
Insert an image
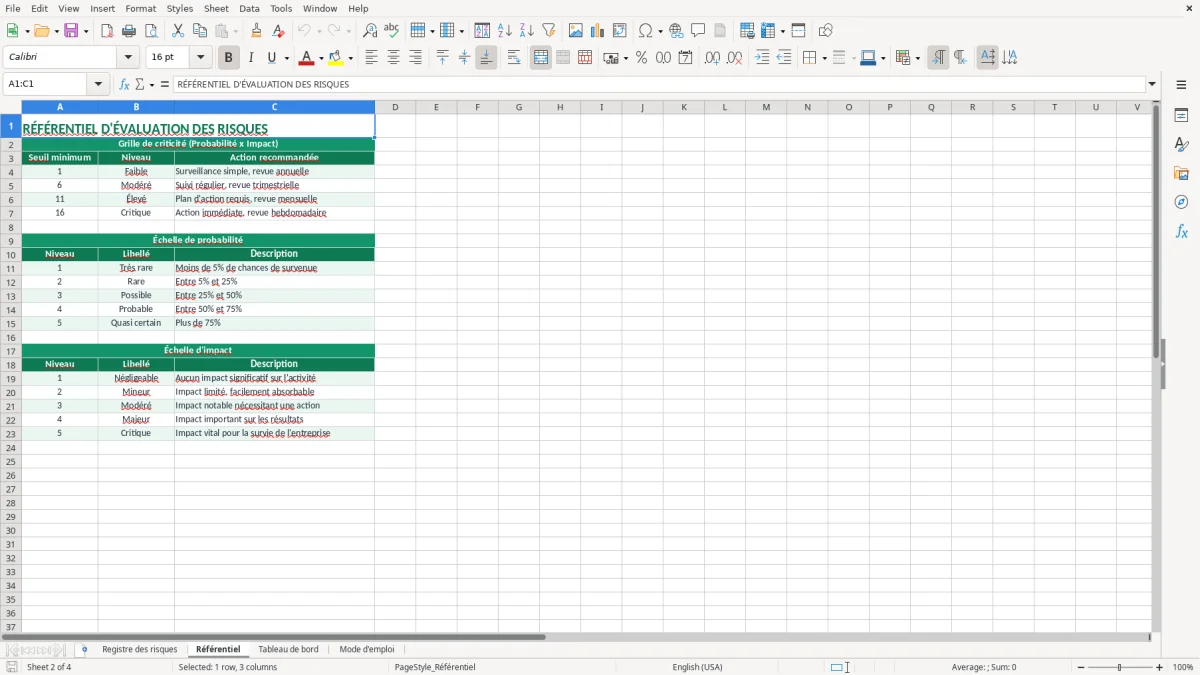tap(576, 31)
